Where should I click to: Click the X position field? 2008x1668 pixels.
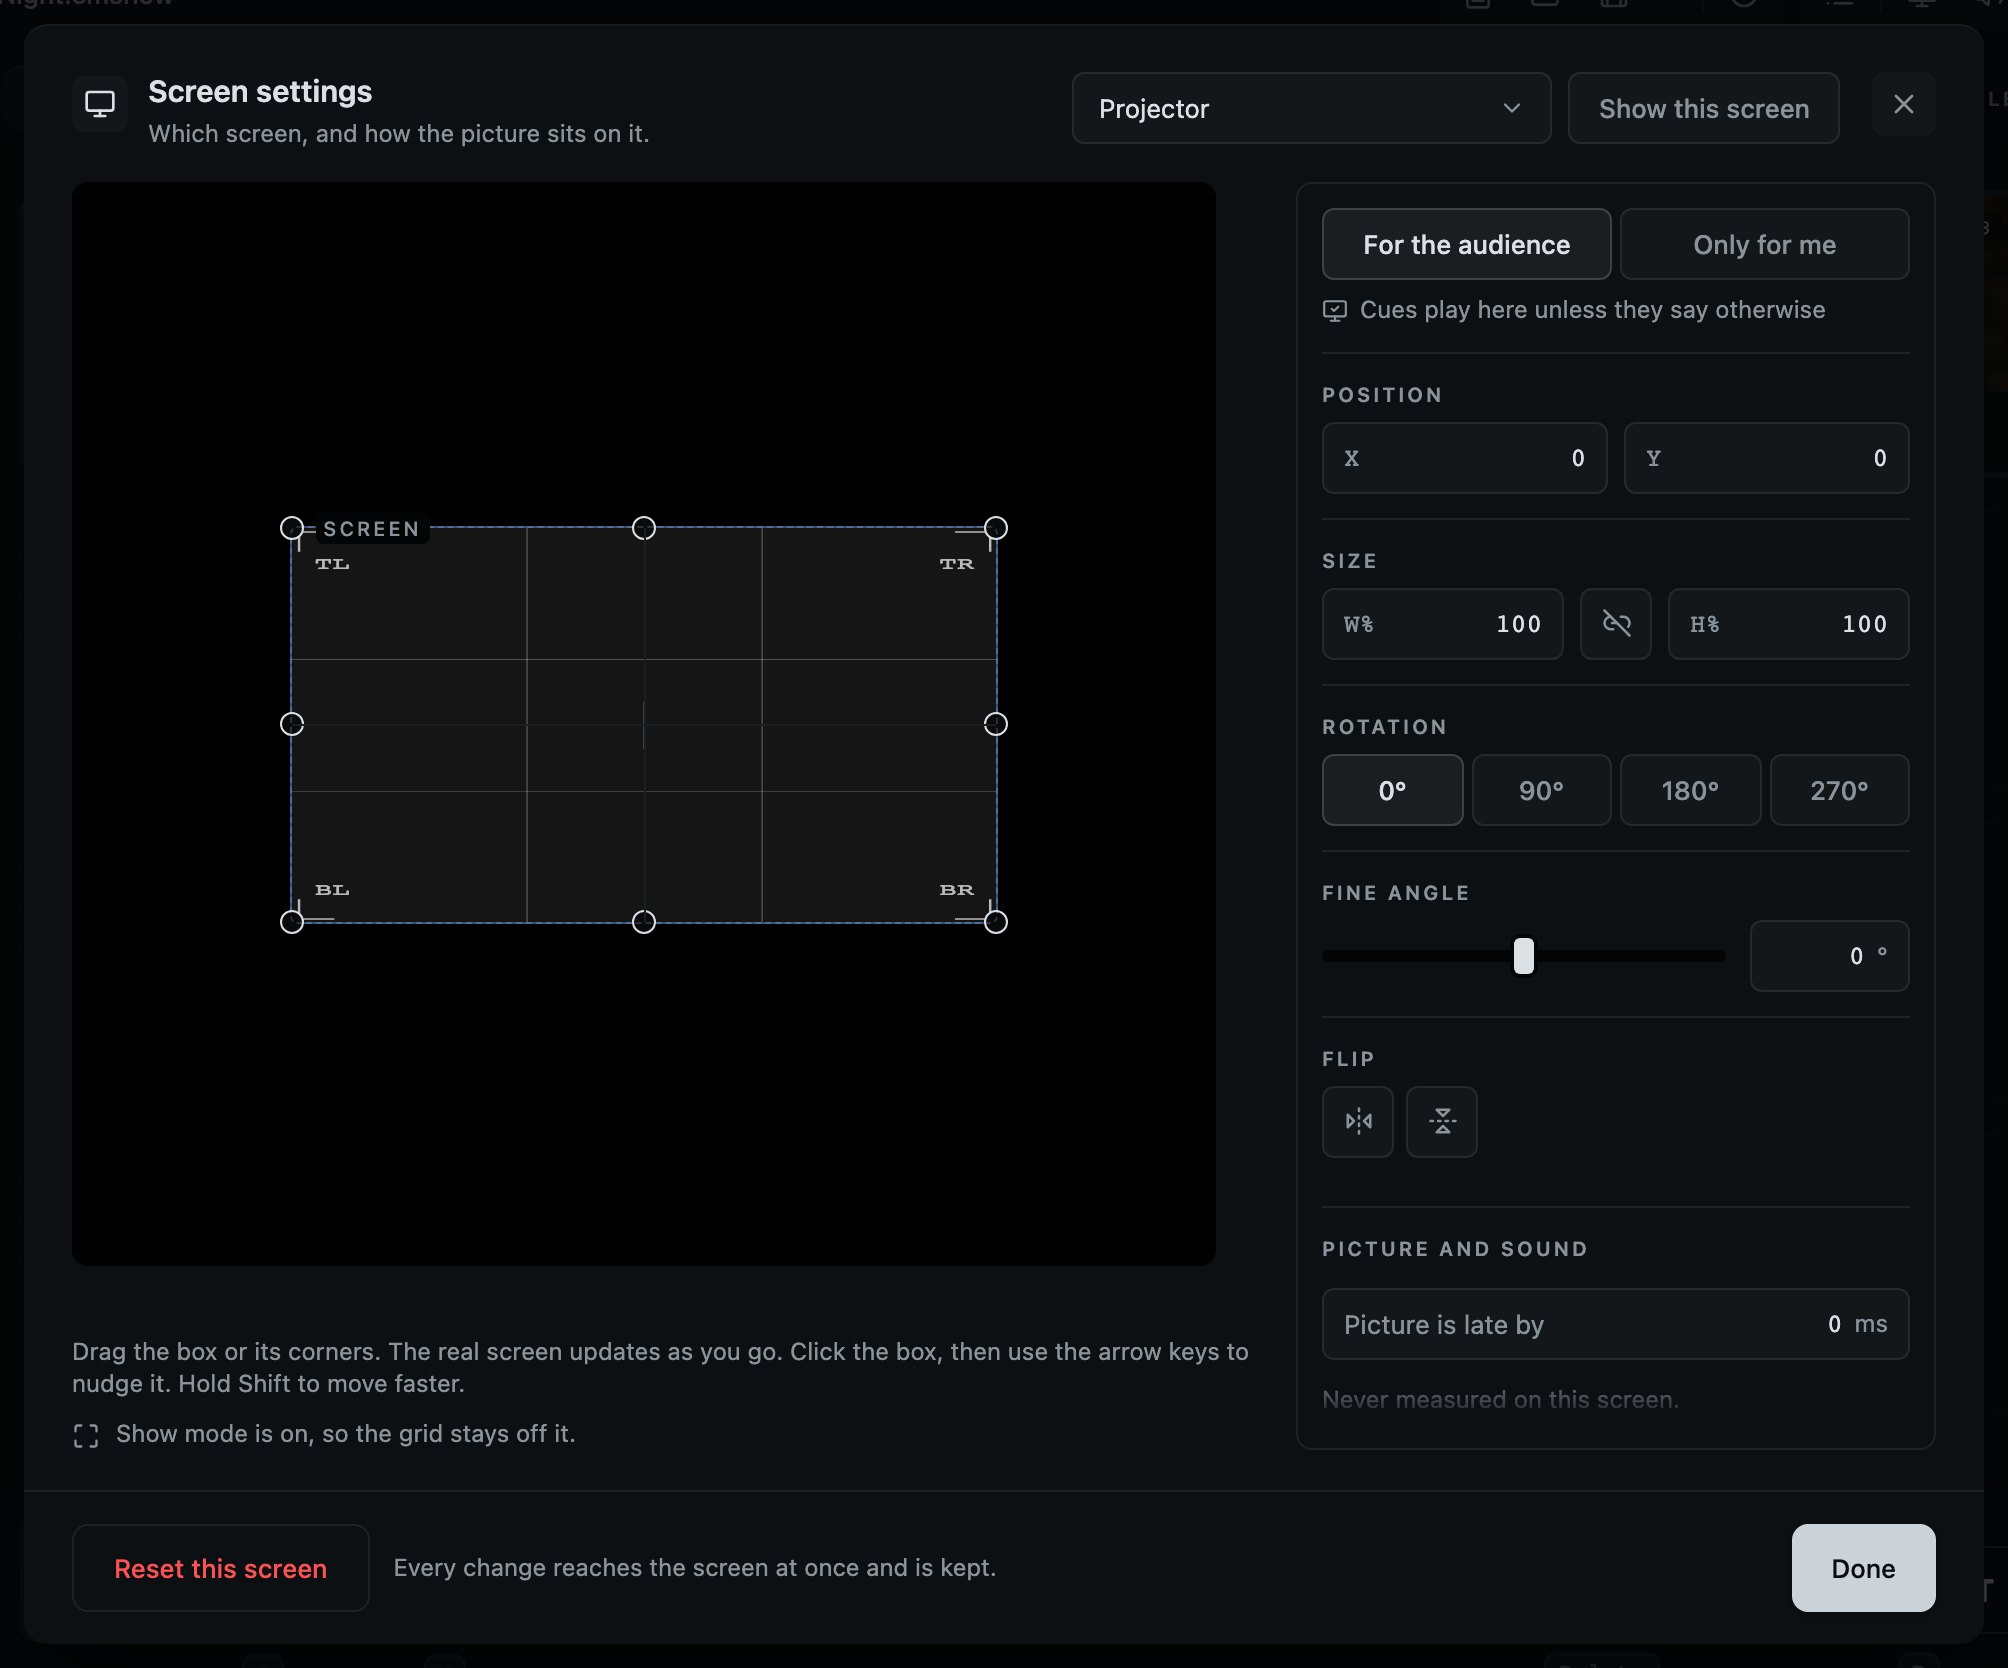pyautogui.click(x=1464, y=458)
